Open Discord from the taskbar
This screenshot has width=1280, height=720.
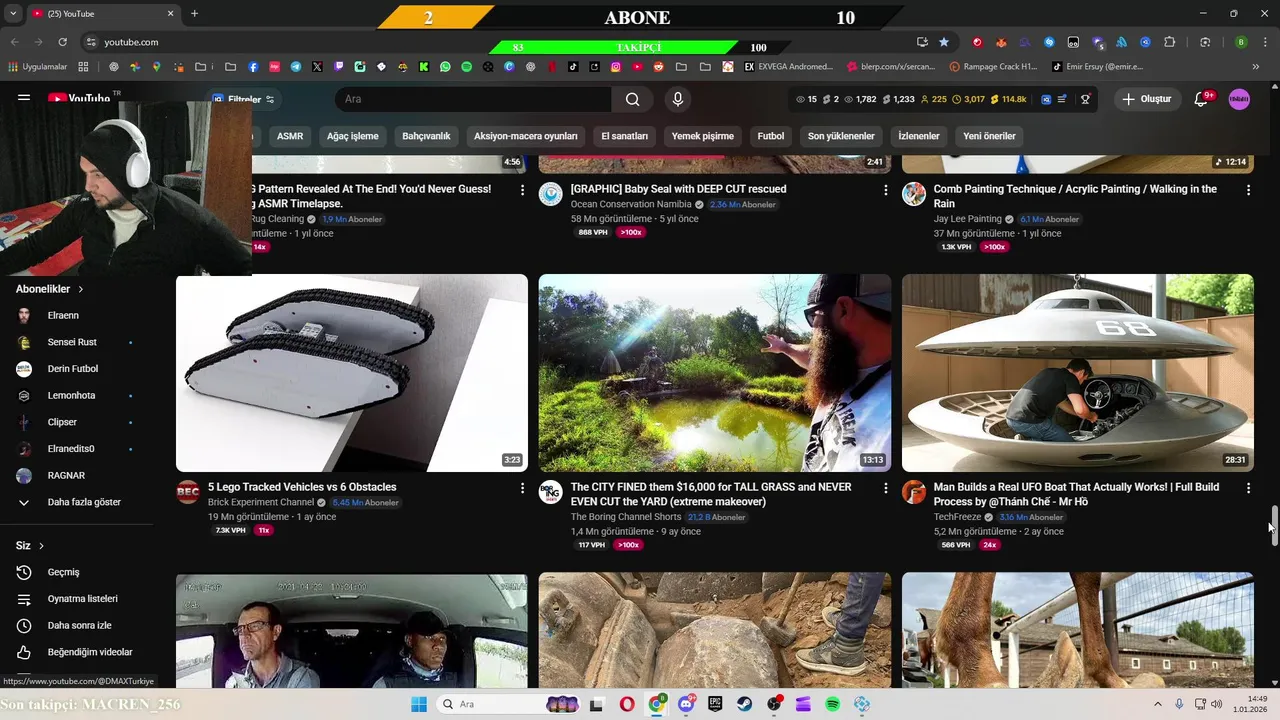[686, 704]
